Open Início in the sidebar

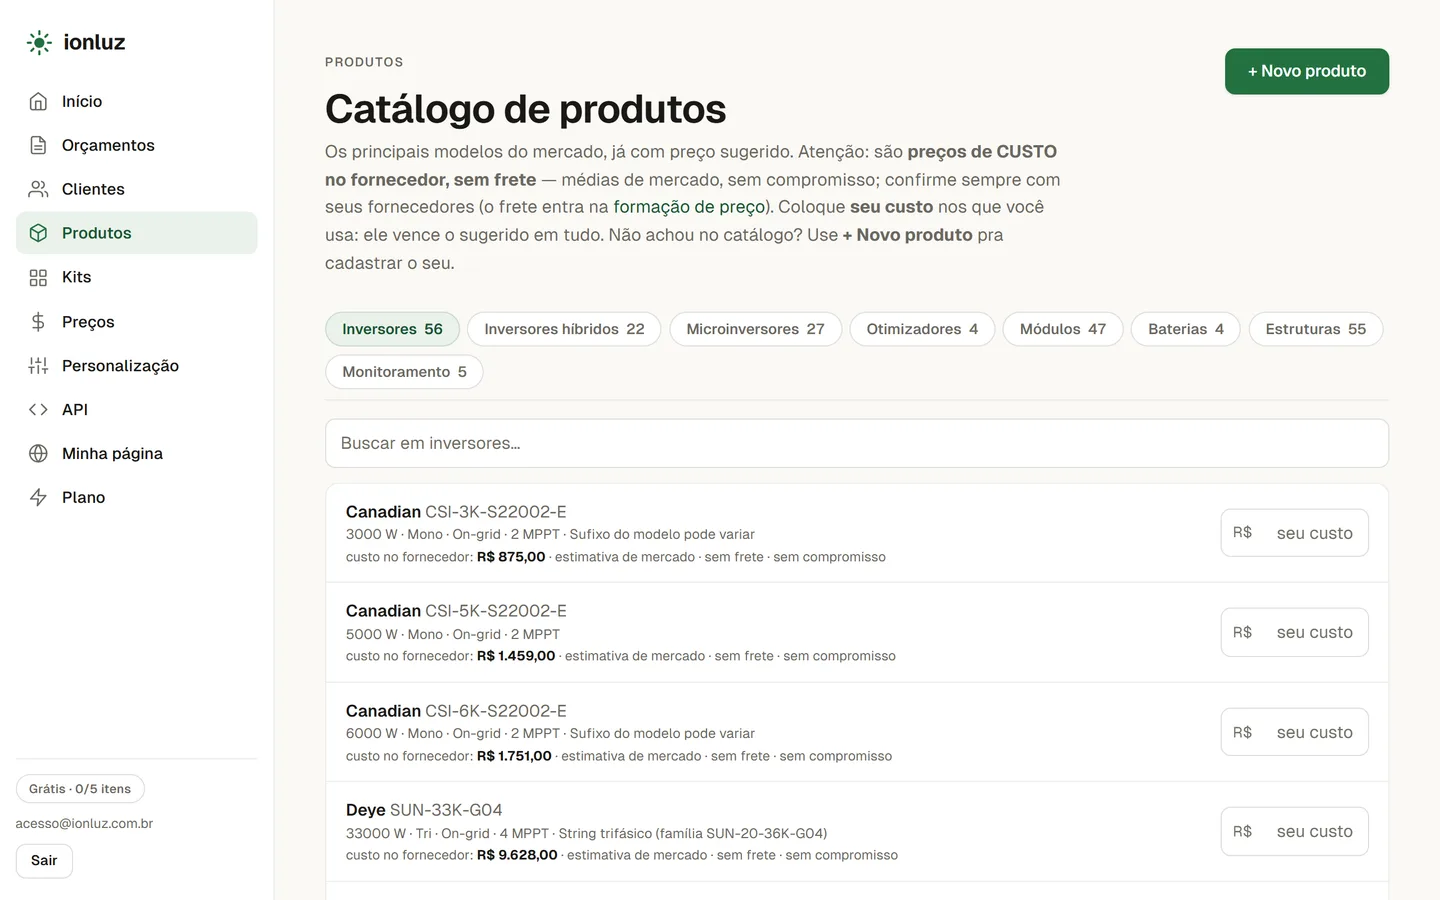136,101
